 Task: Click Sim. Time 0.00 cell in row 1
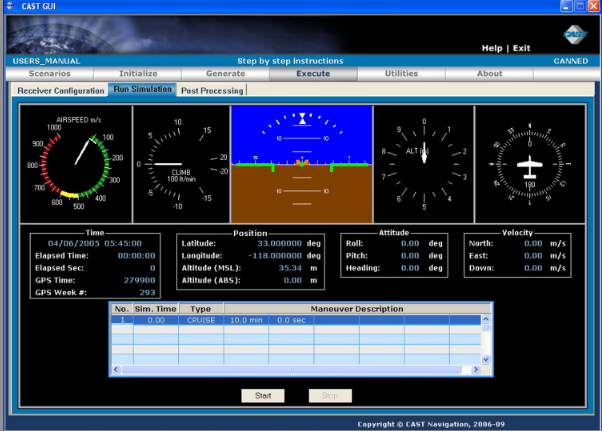pos(156,320)
